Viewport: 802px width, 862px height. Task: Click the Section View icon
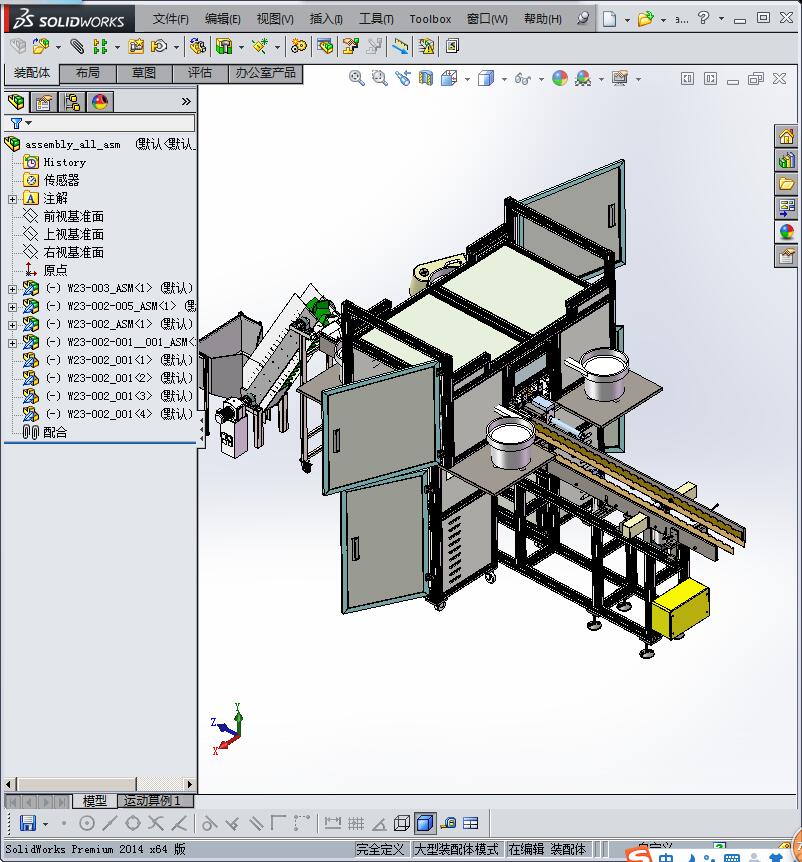[x=426, y=79]
